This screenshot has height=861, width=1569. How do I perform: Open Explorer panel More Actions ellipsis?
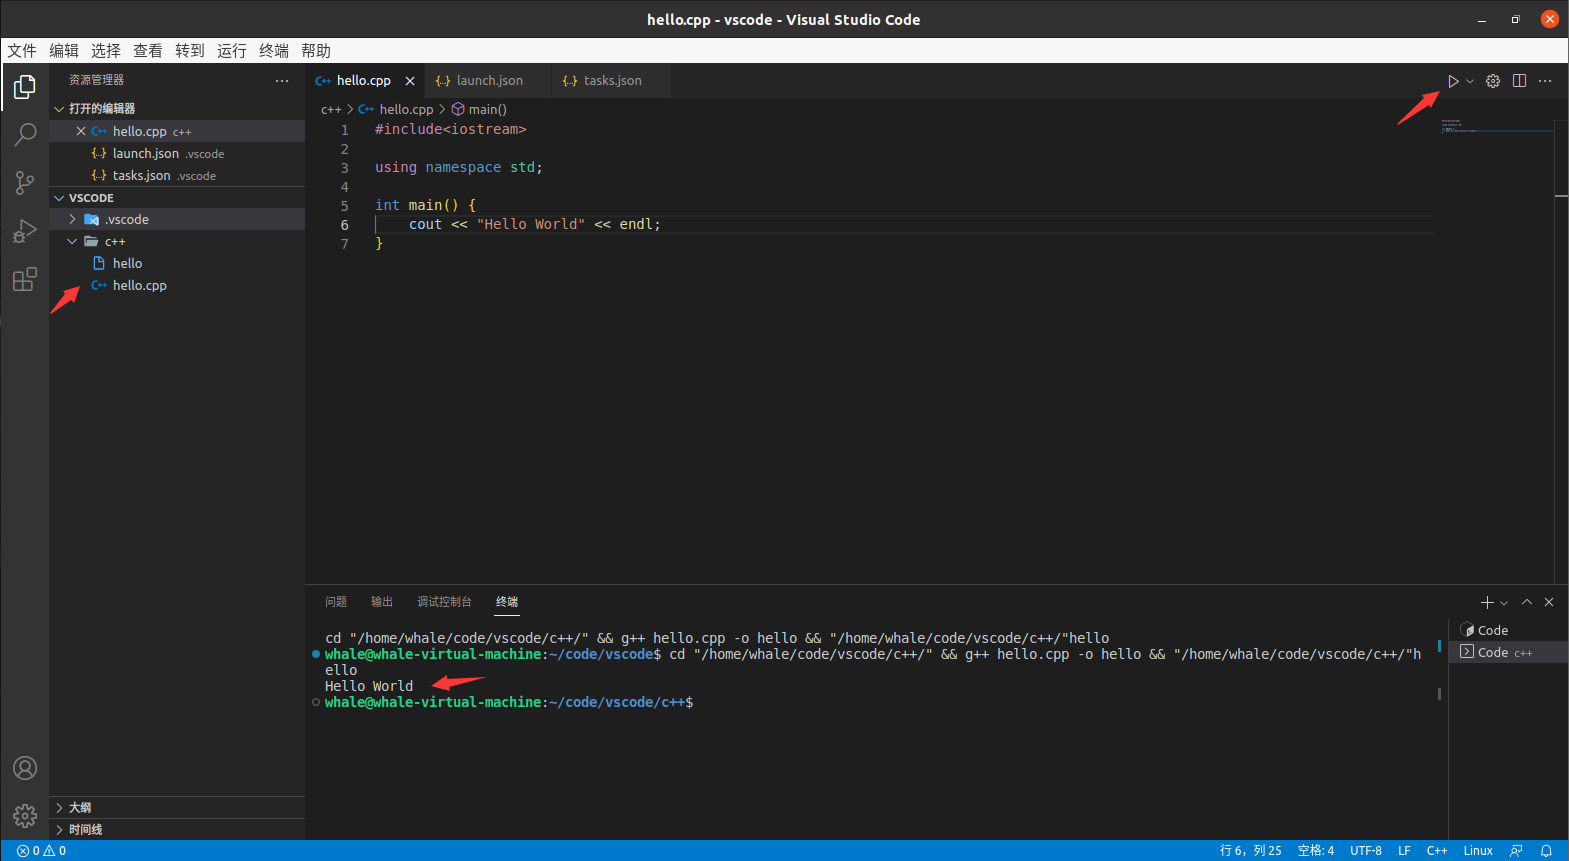pos(282,81)
